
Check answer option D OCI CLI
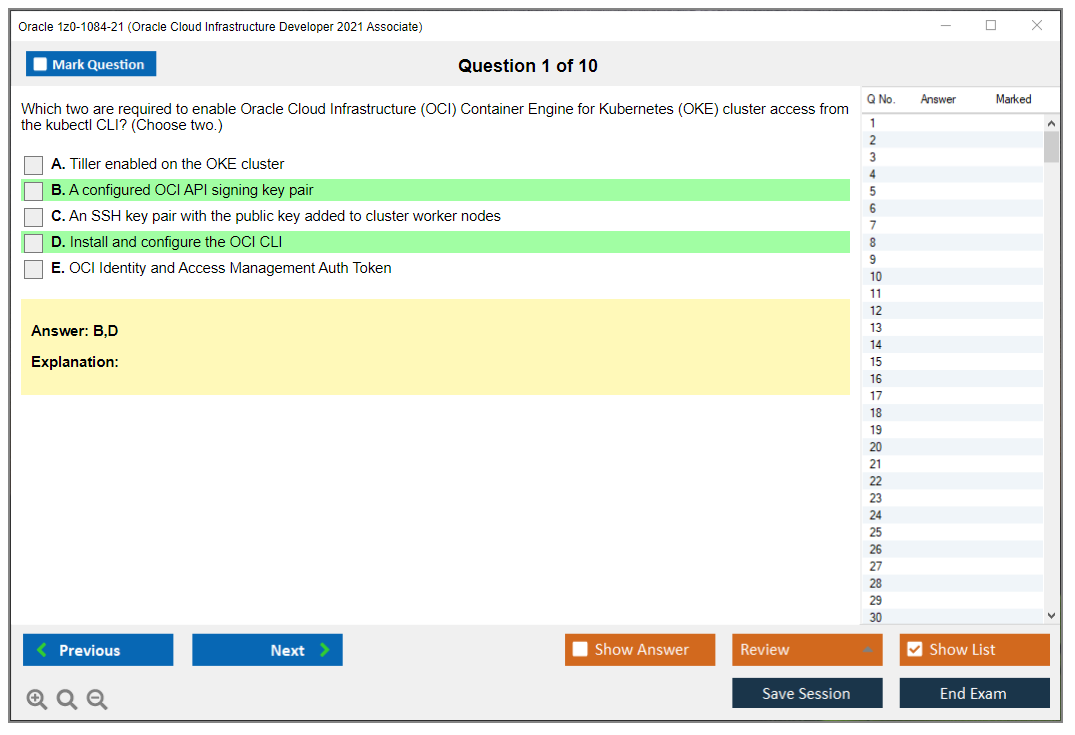pyautogui.click(x=33, y=241)
